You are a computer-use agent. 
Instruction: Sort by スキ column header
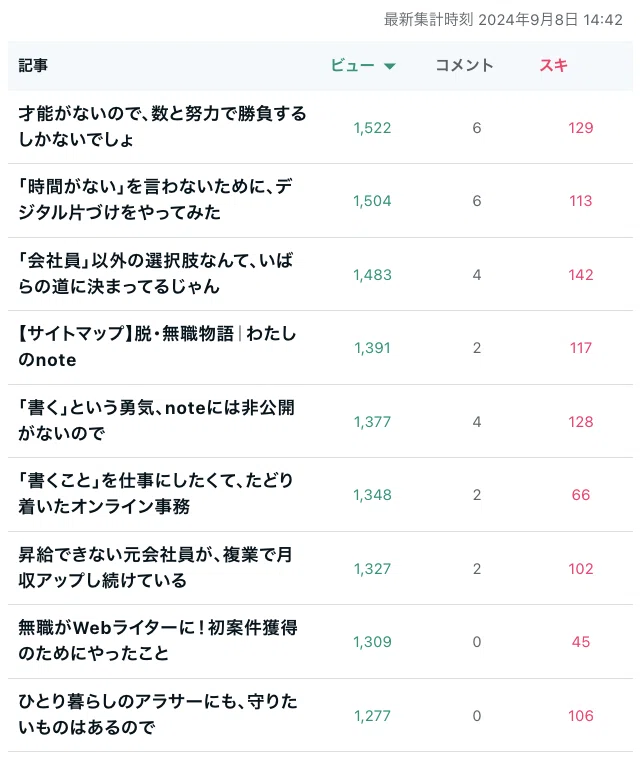tap(553, 65)
